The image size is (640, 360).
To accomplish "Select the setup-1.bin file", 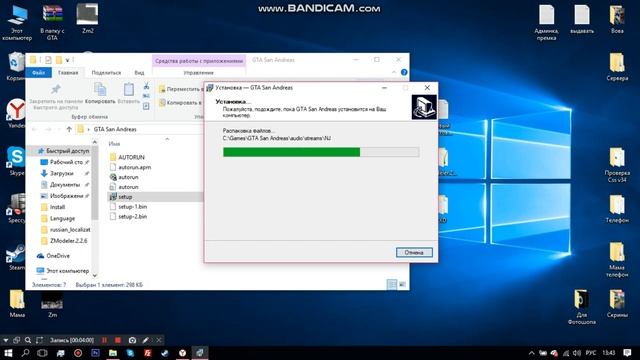I will [128, 207].
